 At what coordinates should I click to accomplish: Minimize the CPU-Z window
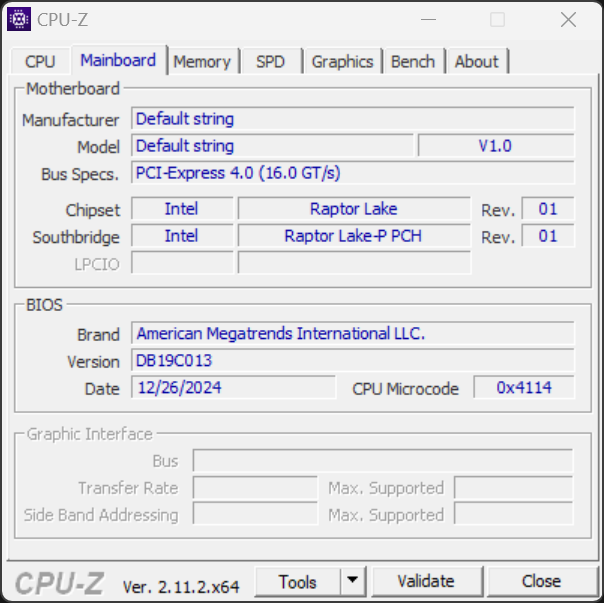click(428, 19)
